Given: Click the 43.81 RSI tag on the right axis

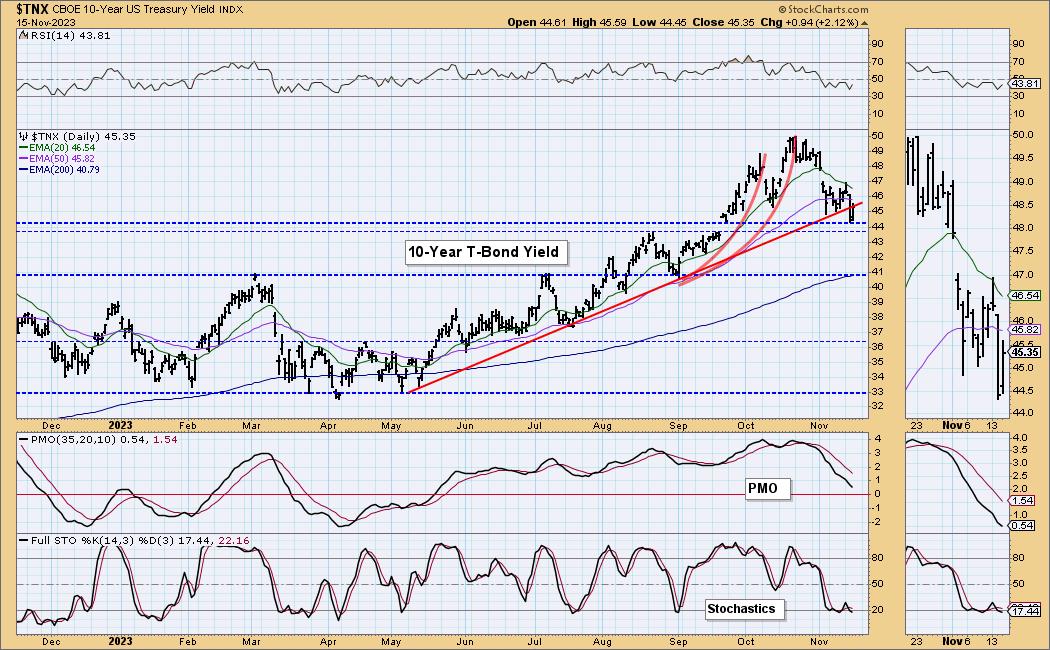Looking at the screenshot, I should (1026, 84).
